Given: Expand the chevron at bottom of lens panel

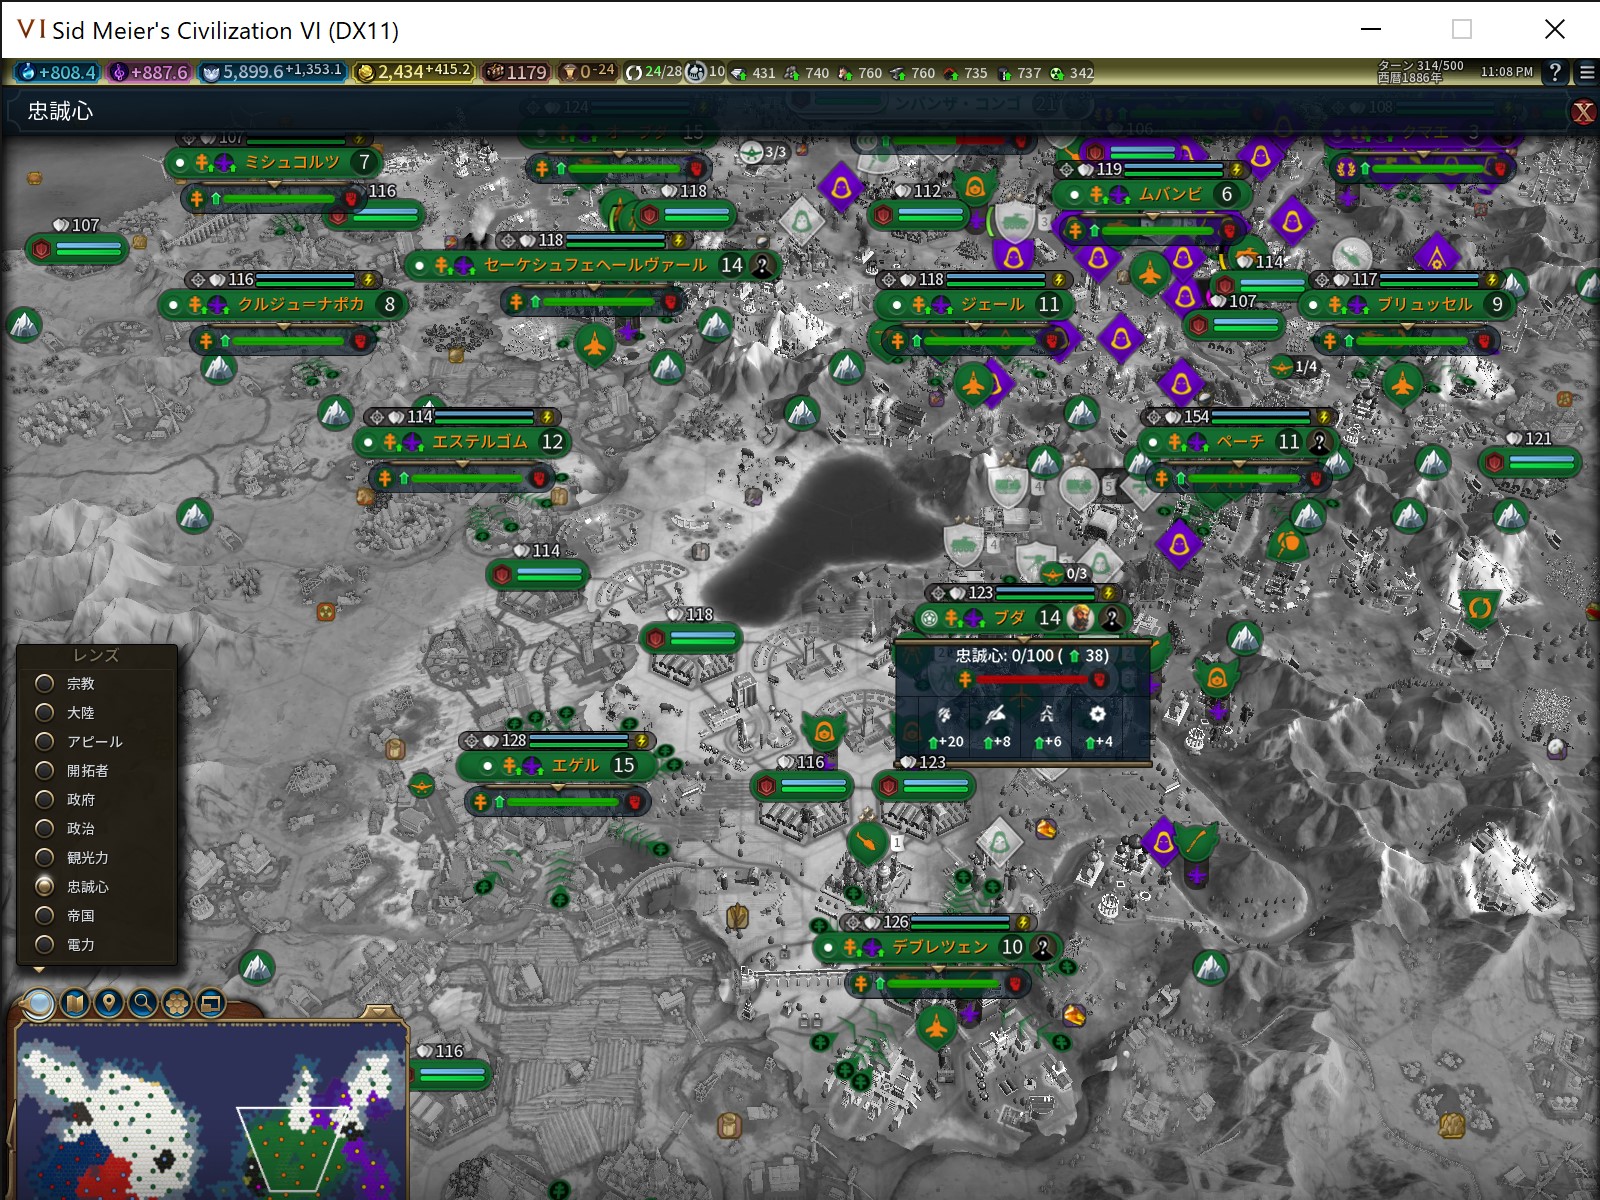Looking at the screenshot, I should point(38,968).
